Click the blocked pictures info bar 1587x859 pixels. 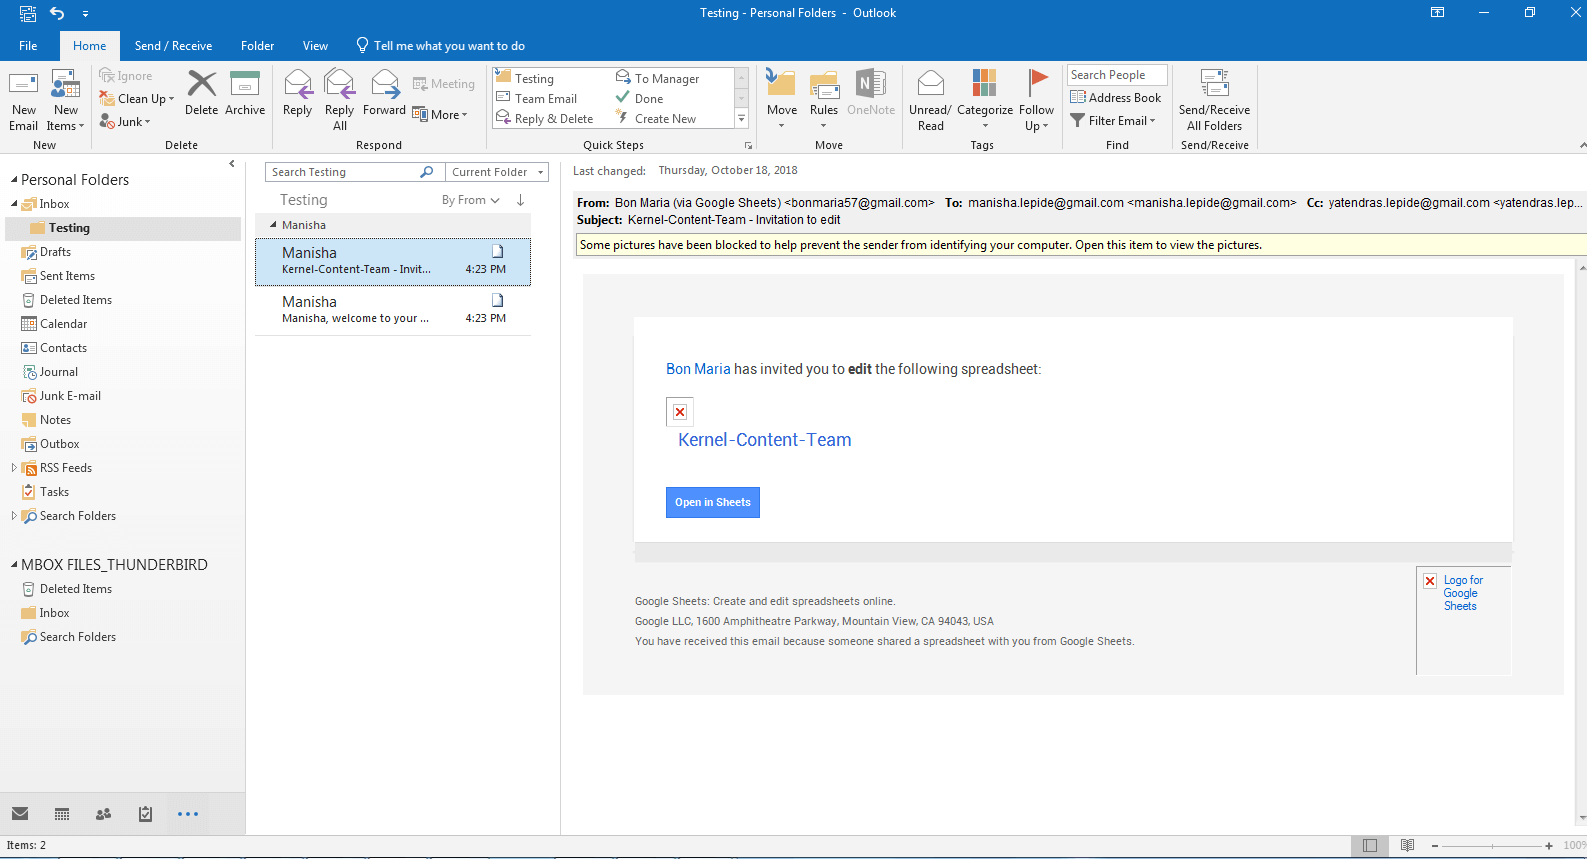click(1082, 245)
